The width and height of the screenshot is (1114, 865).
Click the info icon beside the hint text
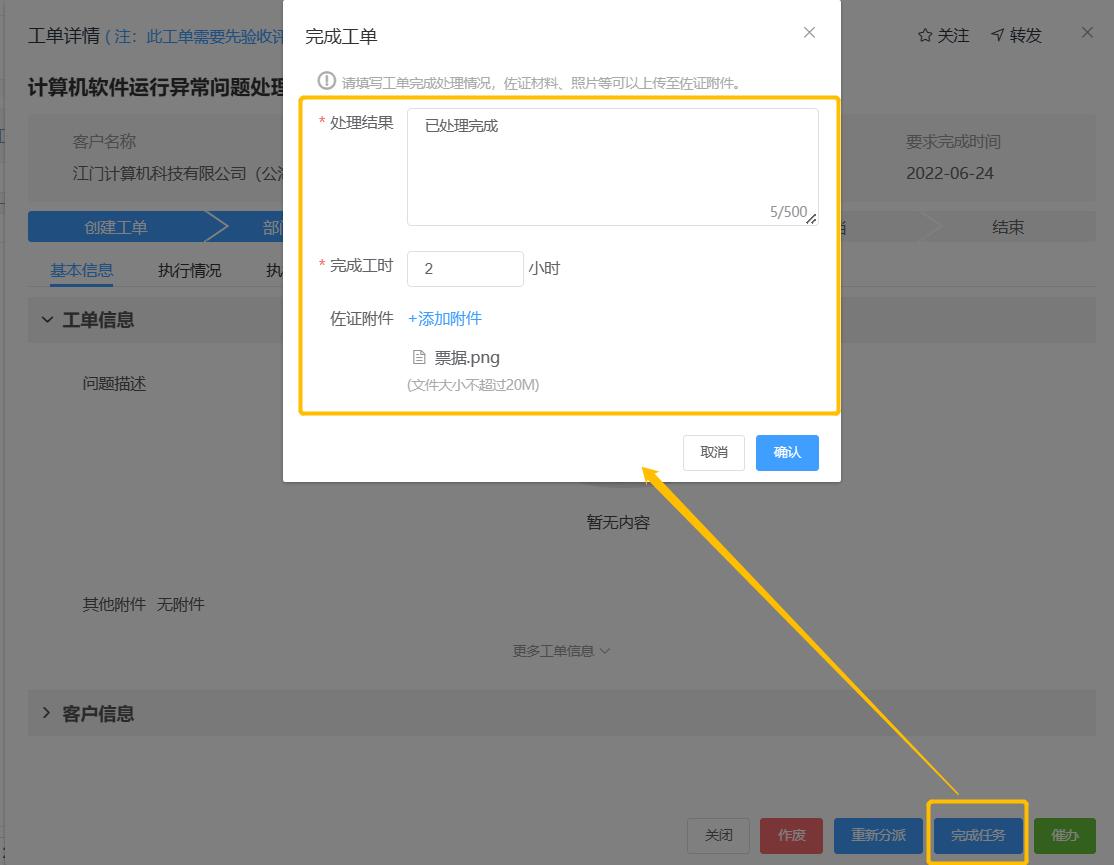326,81
